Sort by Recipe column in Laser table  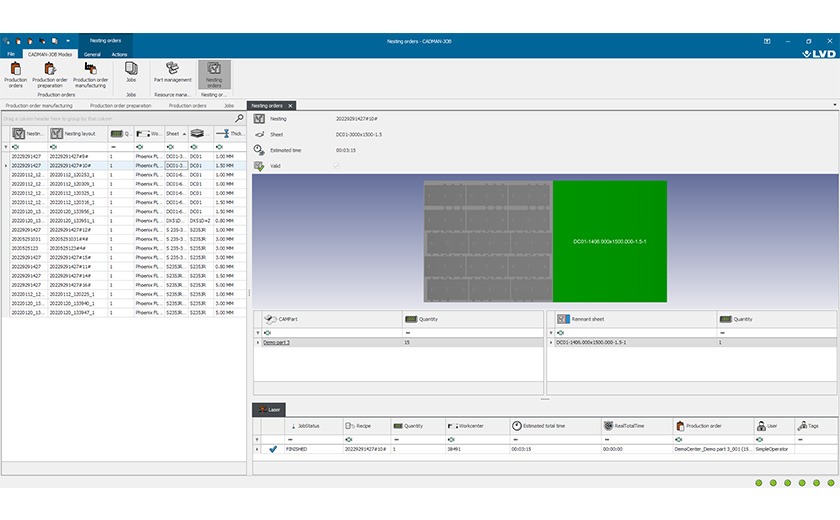366,426
